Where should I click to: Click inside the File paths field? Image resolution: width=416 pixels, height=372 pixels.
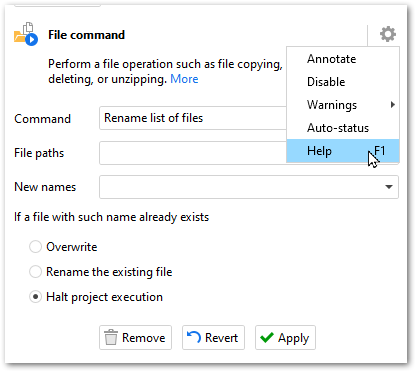pyautogui.click(x=193, y=153)
